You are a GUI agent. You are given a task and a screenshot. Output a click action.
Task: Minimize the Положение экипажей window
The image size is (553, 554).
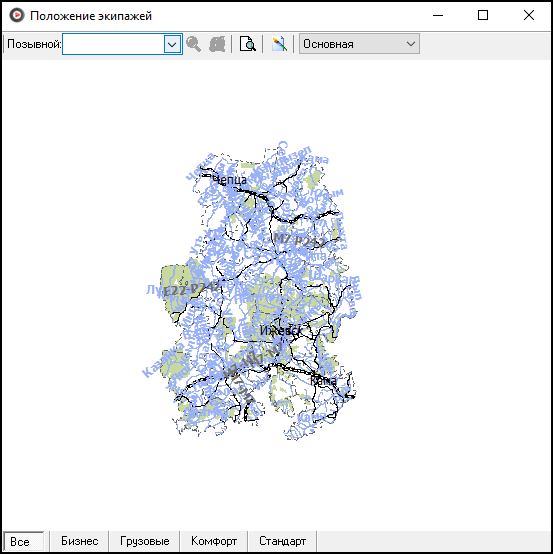tap(438, 15)
